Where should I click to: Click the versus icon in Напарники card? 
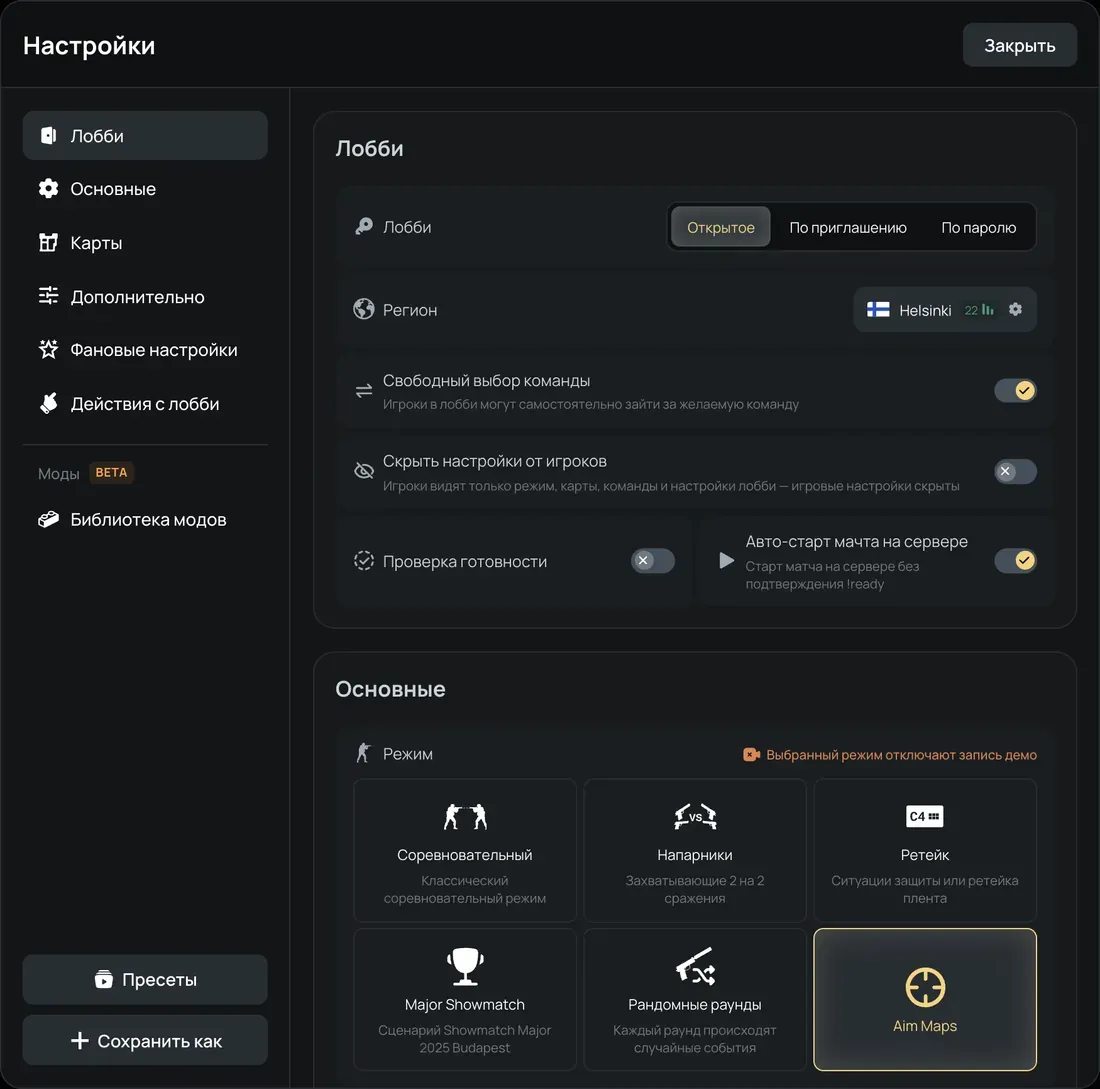[695, 817]
